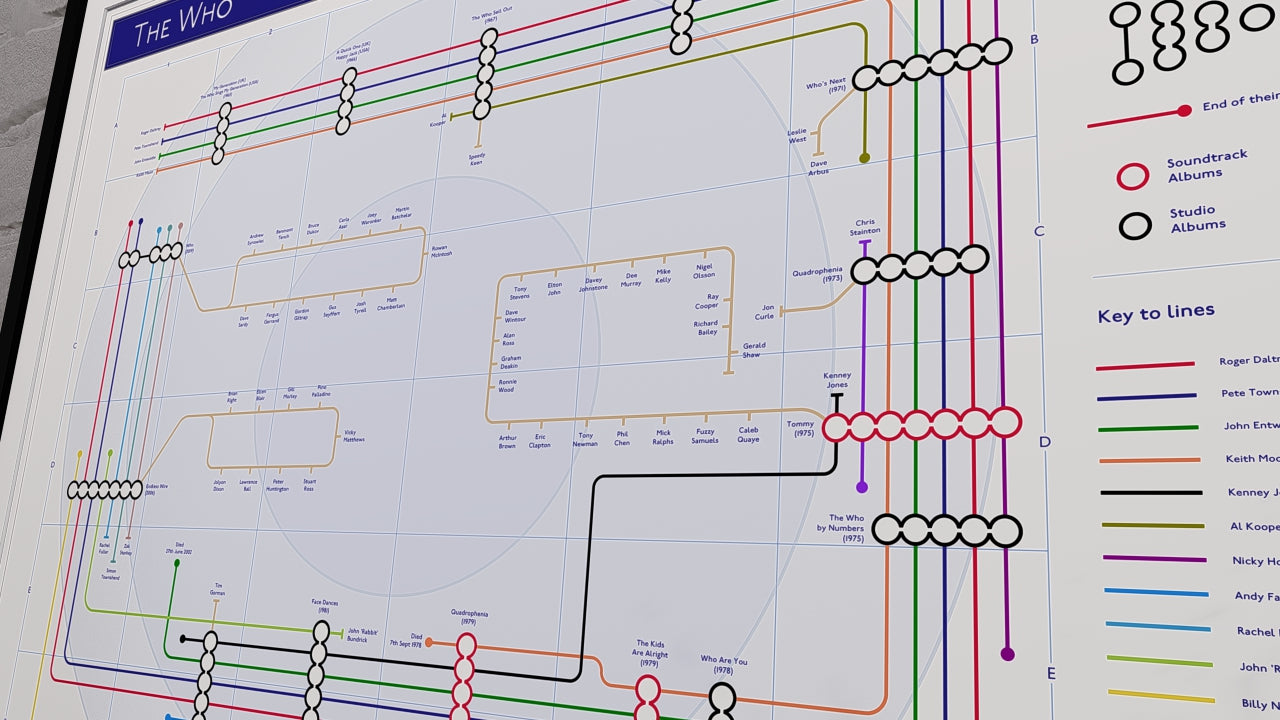Click the red end-of-line legend marker
Screen dimensions: 1280x720
tap(1184, 110)
